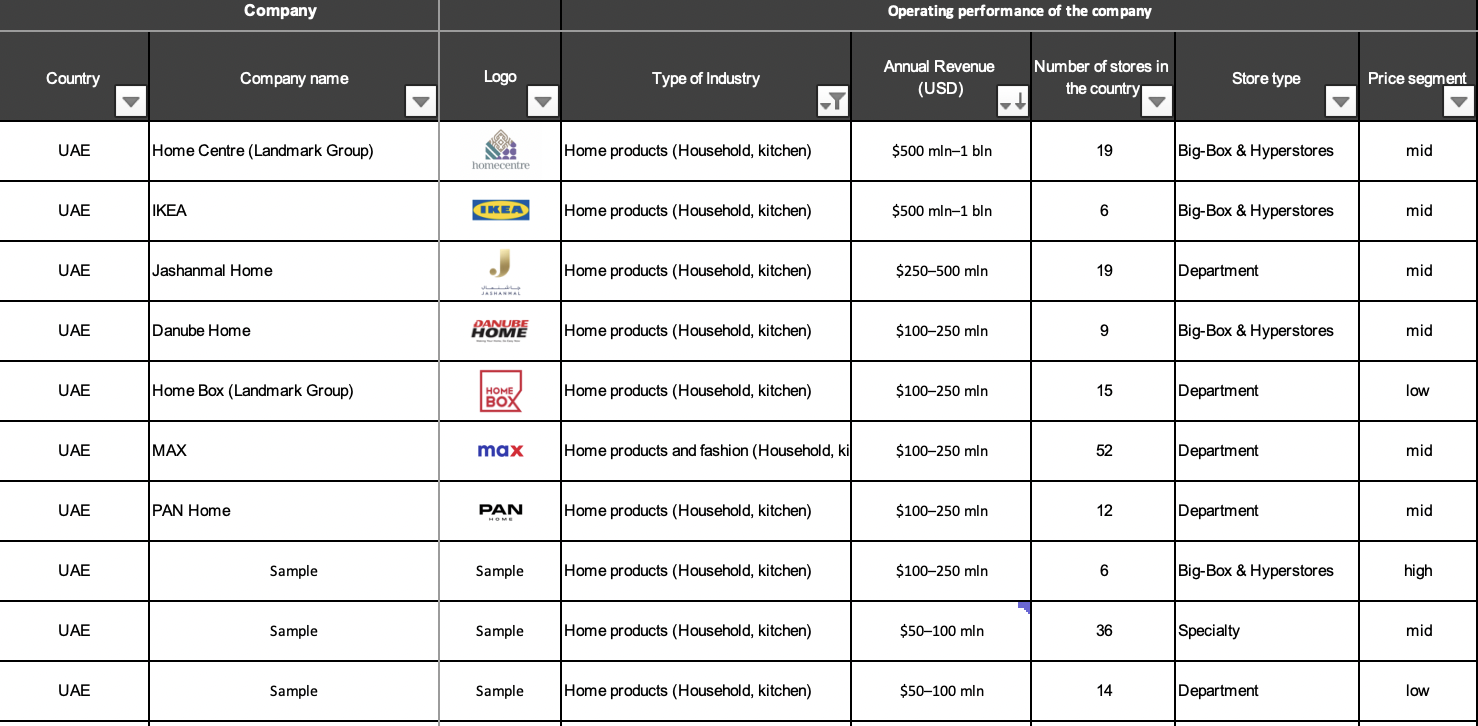Select Home Box's 'low' price segment cell

click(x=1418, y=391)
